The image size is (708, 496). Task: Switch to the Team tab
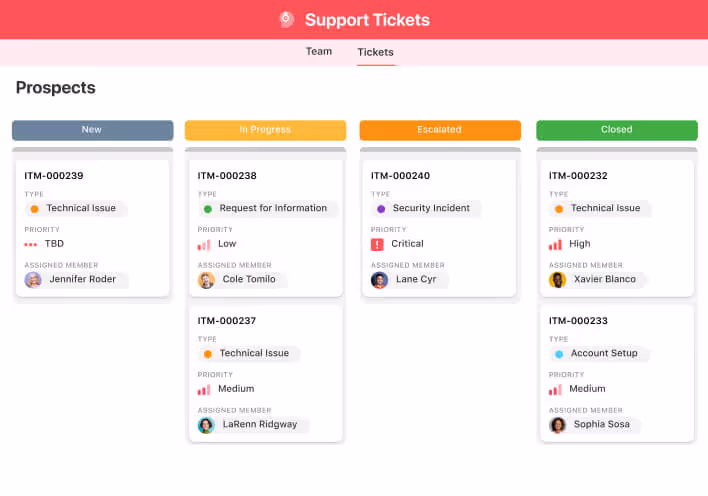click(319, 52)
